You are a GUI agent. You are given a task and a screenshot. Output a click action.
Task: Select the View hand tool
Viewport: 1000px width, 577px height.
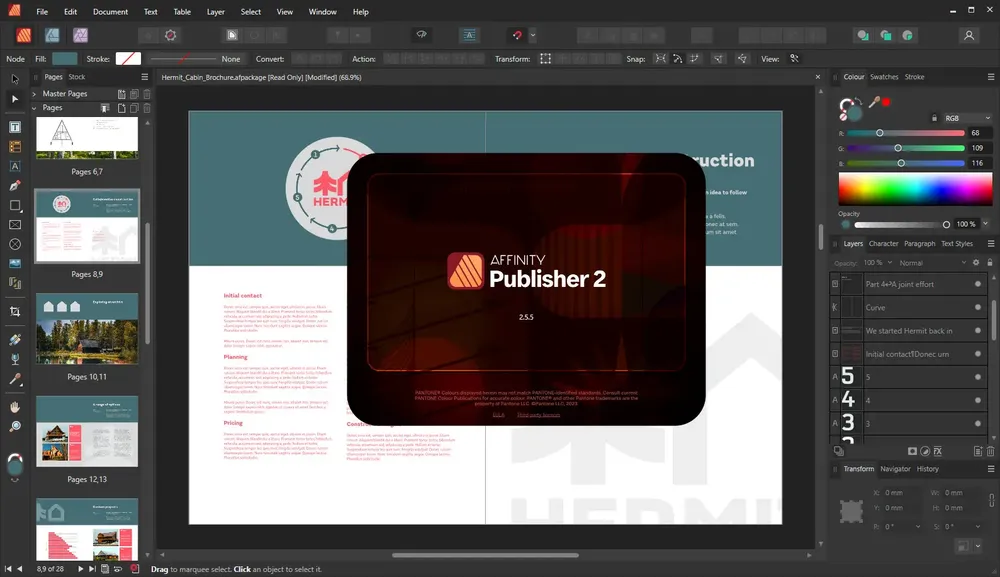pos(15,407)
